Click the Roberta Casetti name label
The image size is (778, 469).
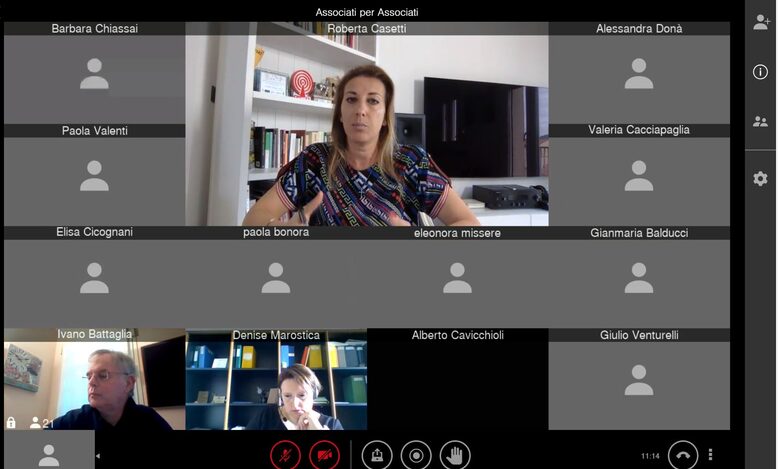click(367, 29)
